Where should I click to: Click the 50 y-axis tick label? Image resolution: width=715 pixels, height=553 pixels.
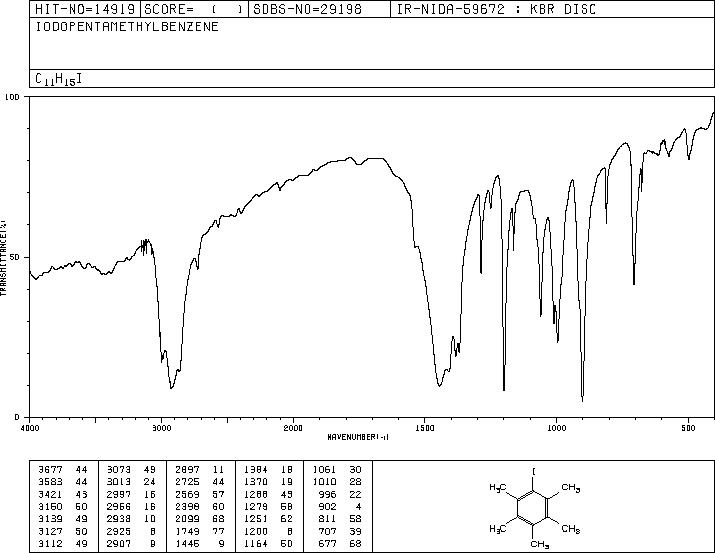[14, 257]
